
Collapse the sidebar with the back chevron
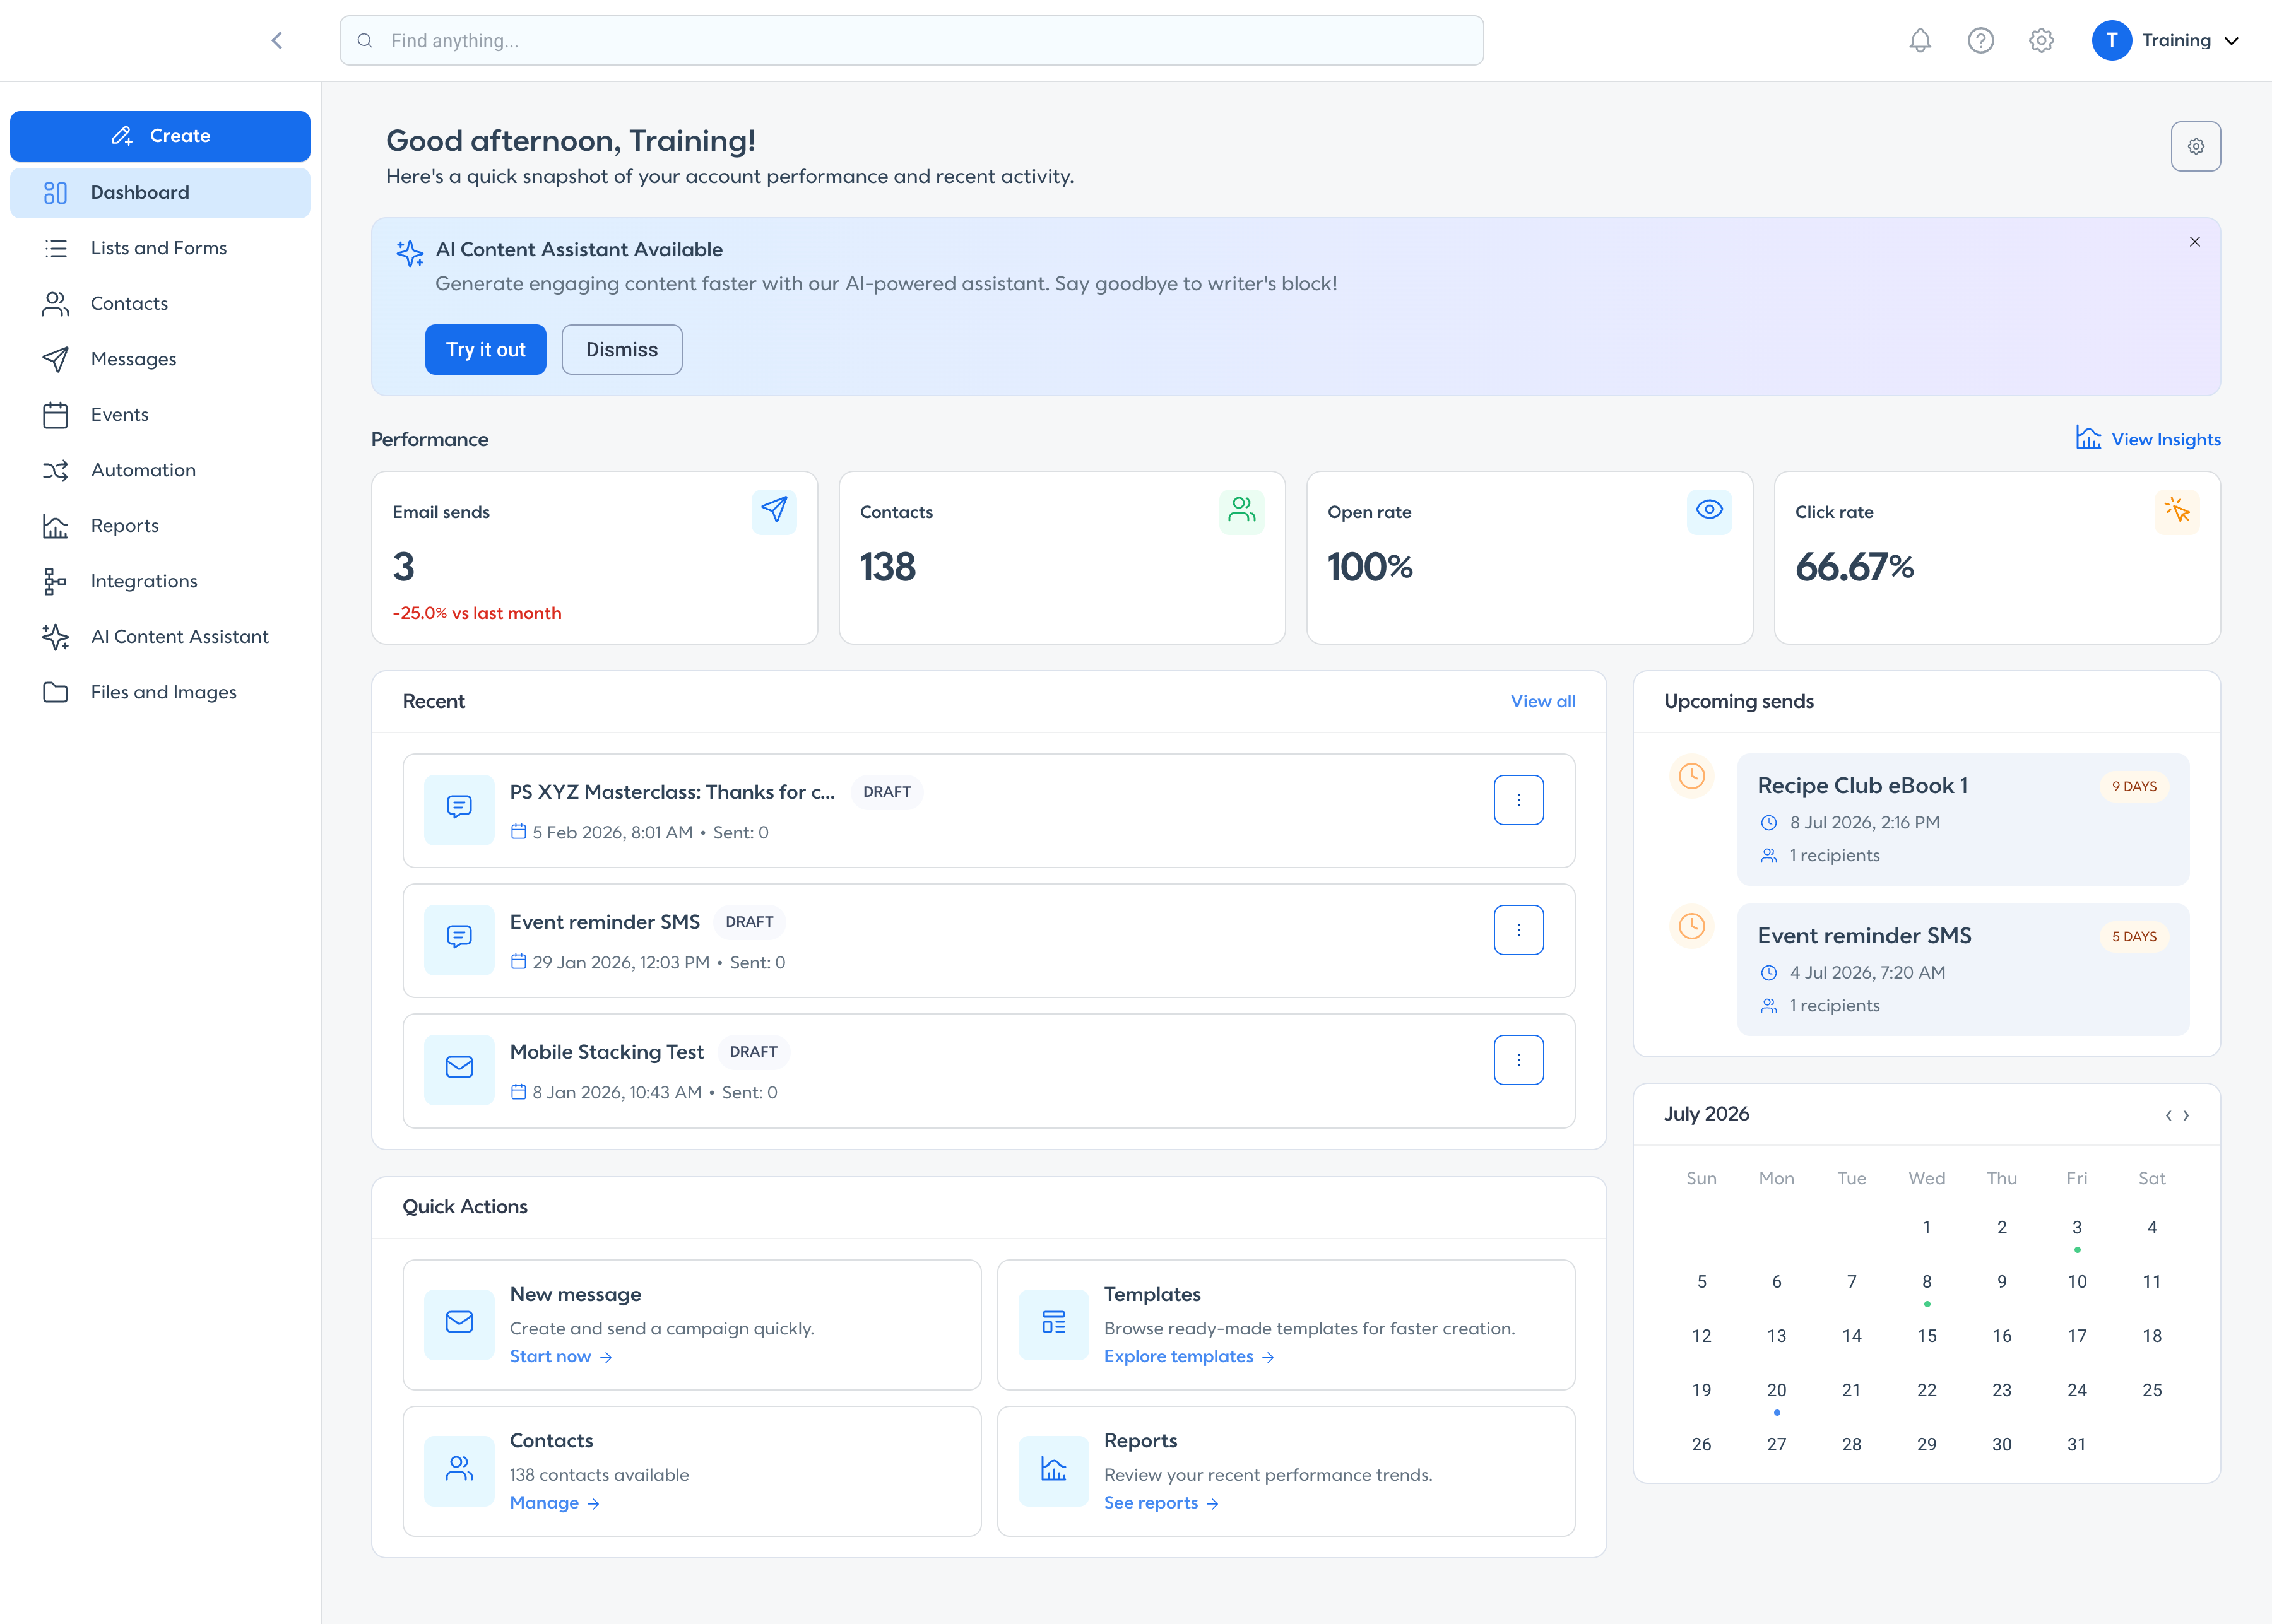pos(277,40)
